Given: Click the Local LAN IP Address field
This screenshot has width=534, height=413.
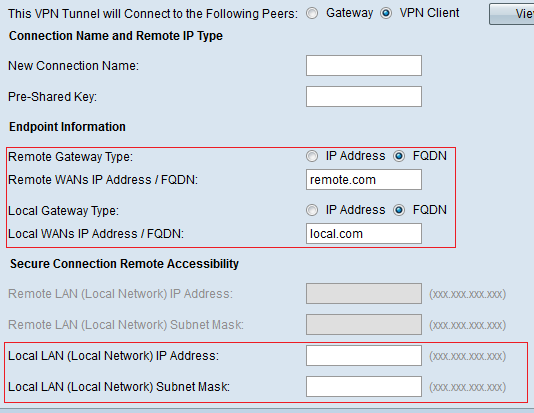Looking at the screenshot, I should pyautogui.click(x=364, y=355).
